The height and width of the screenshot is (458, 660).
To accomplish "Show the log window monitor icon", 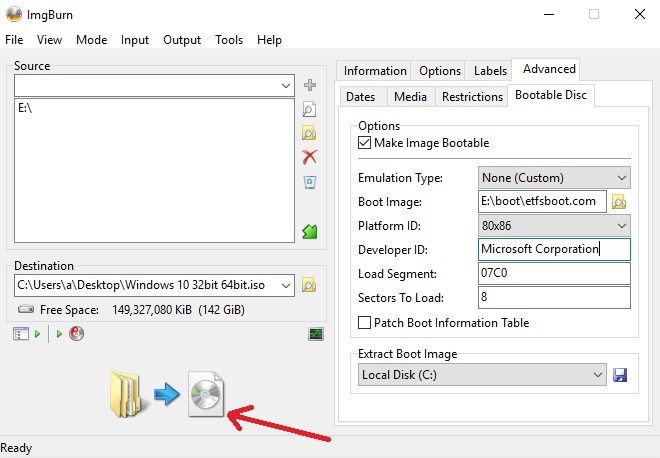I will pos(316,334).
